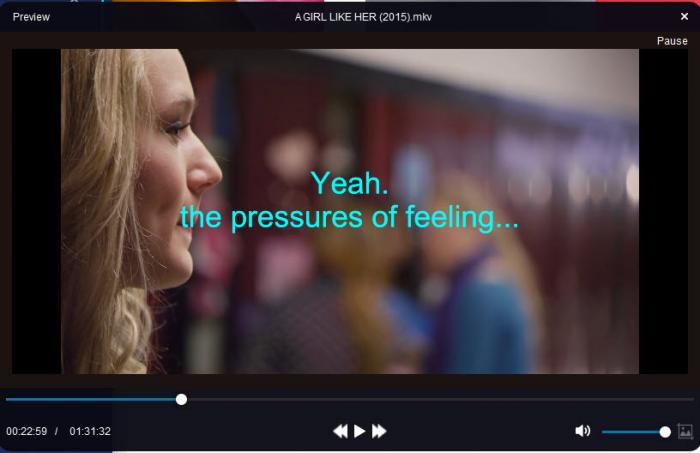Fast forward using the double-right arrow icon
The width and height of the screenshot is (700, 453).
point(379,431)
